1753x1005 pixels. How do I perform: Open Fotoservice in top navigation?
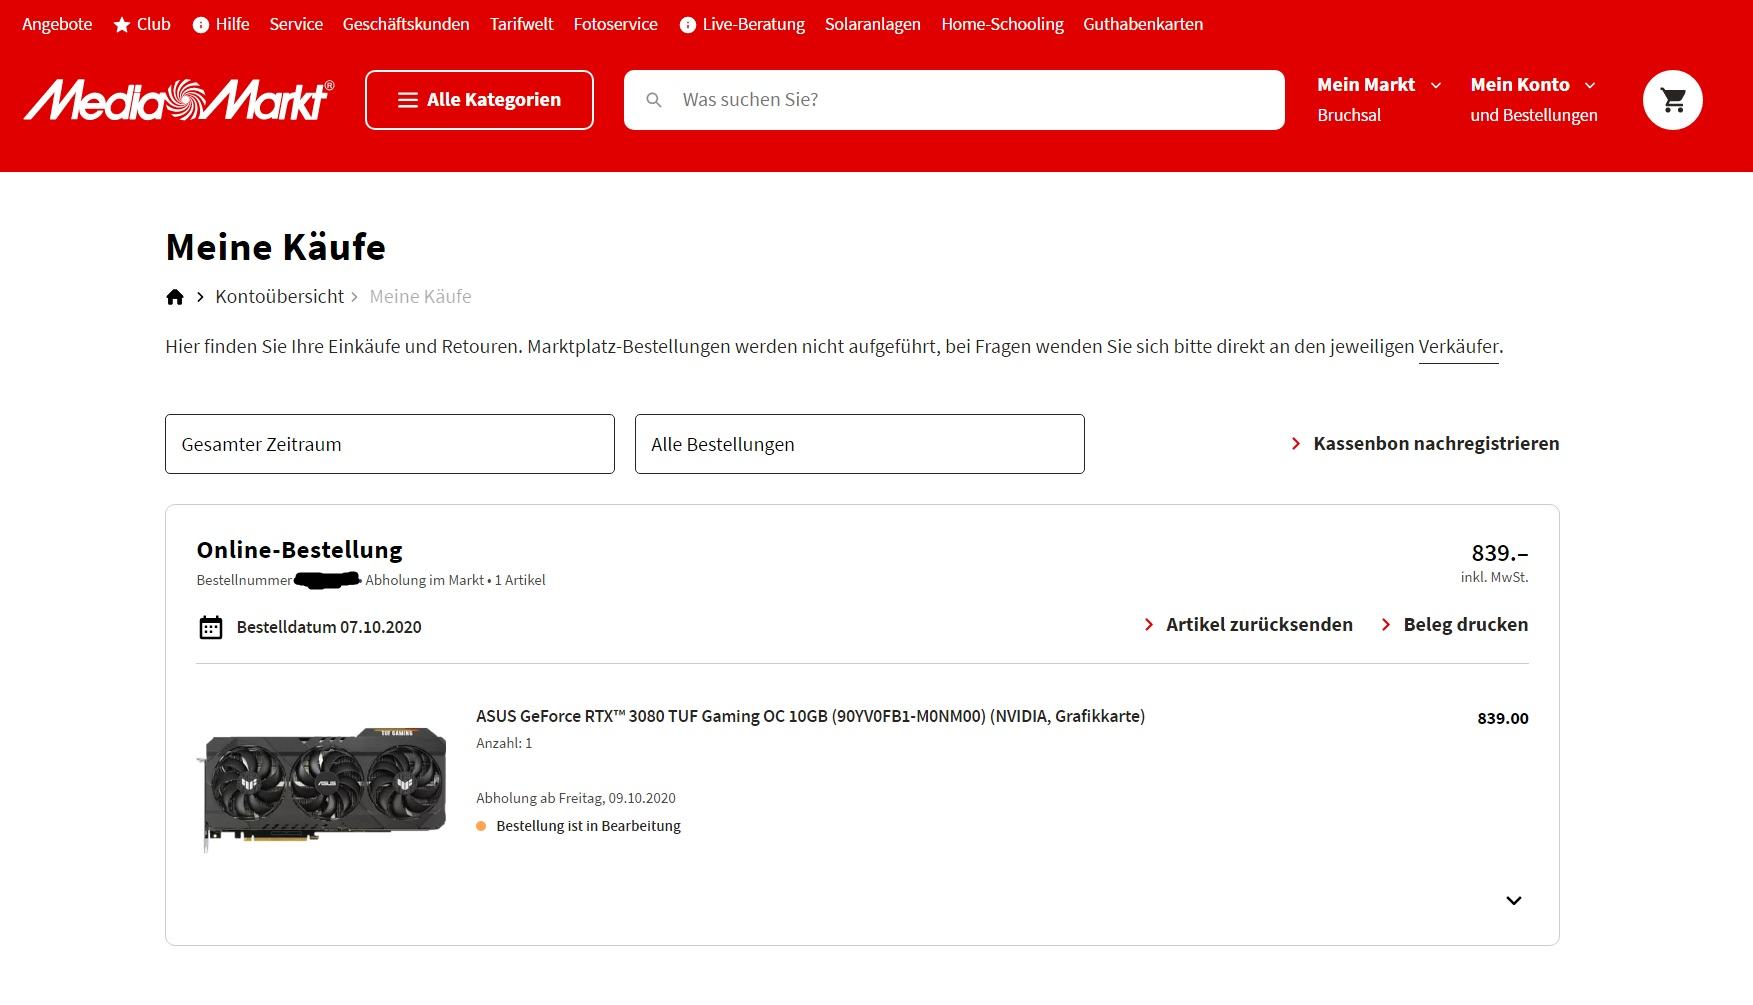click(615, 24)
